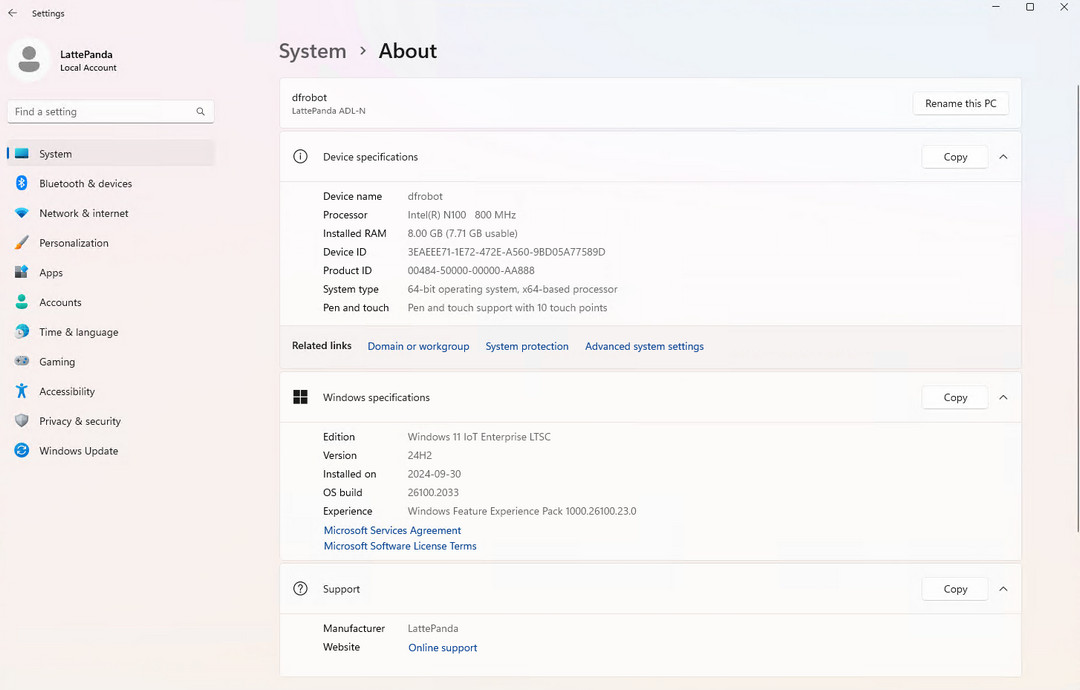This screenshot has height=690, width=1080.
Task: Copy the Device specifications
Action: [954, 157]
